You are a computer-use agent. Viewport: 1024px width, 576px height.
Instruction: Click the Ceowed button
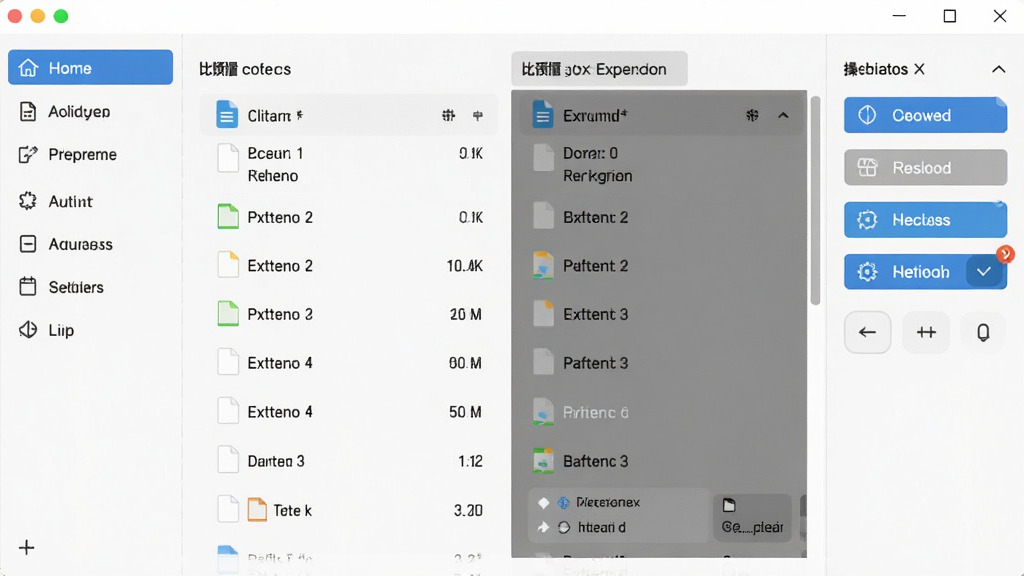pyautogui.click(x=925, y=116)
